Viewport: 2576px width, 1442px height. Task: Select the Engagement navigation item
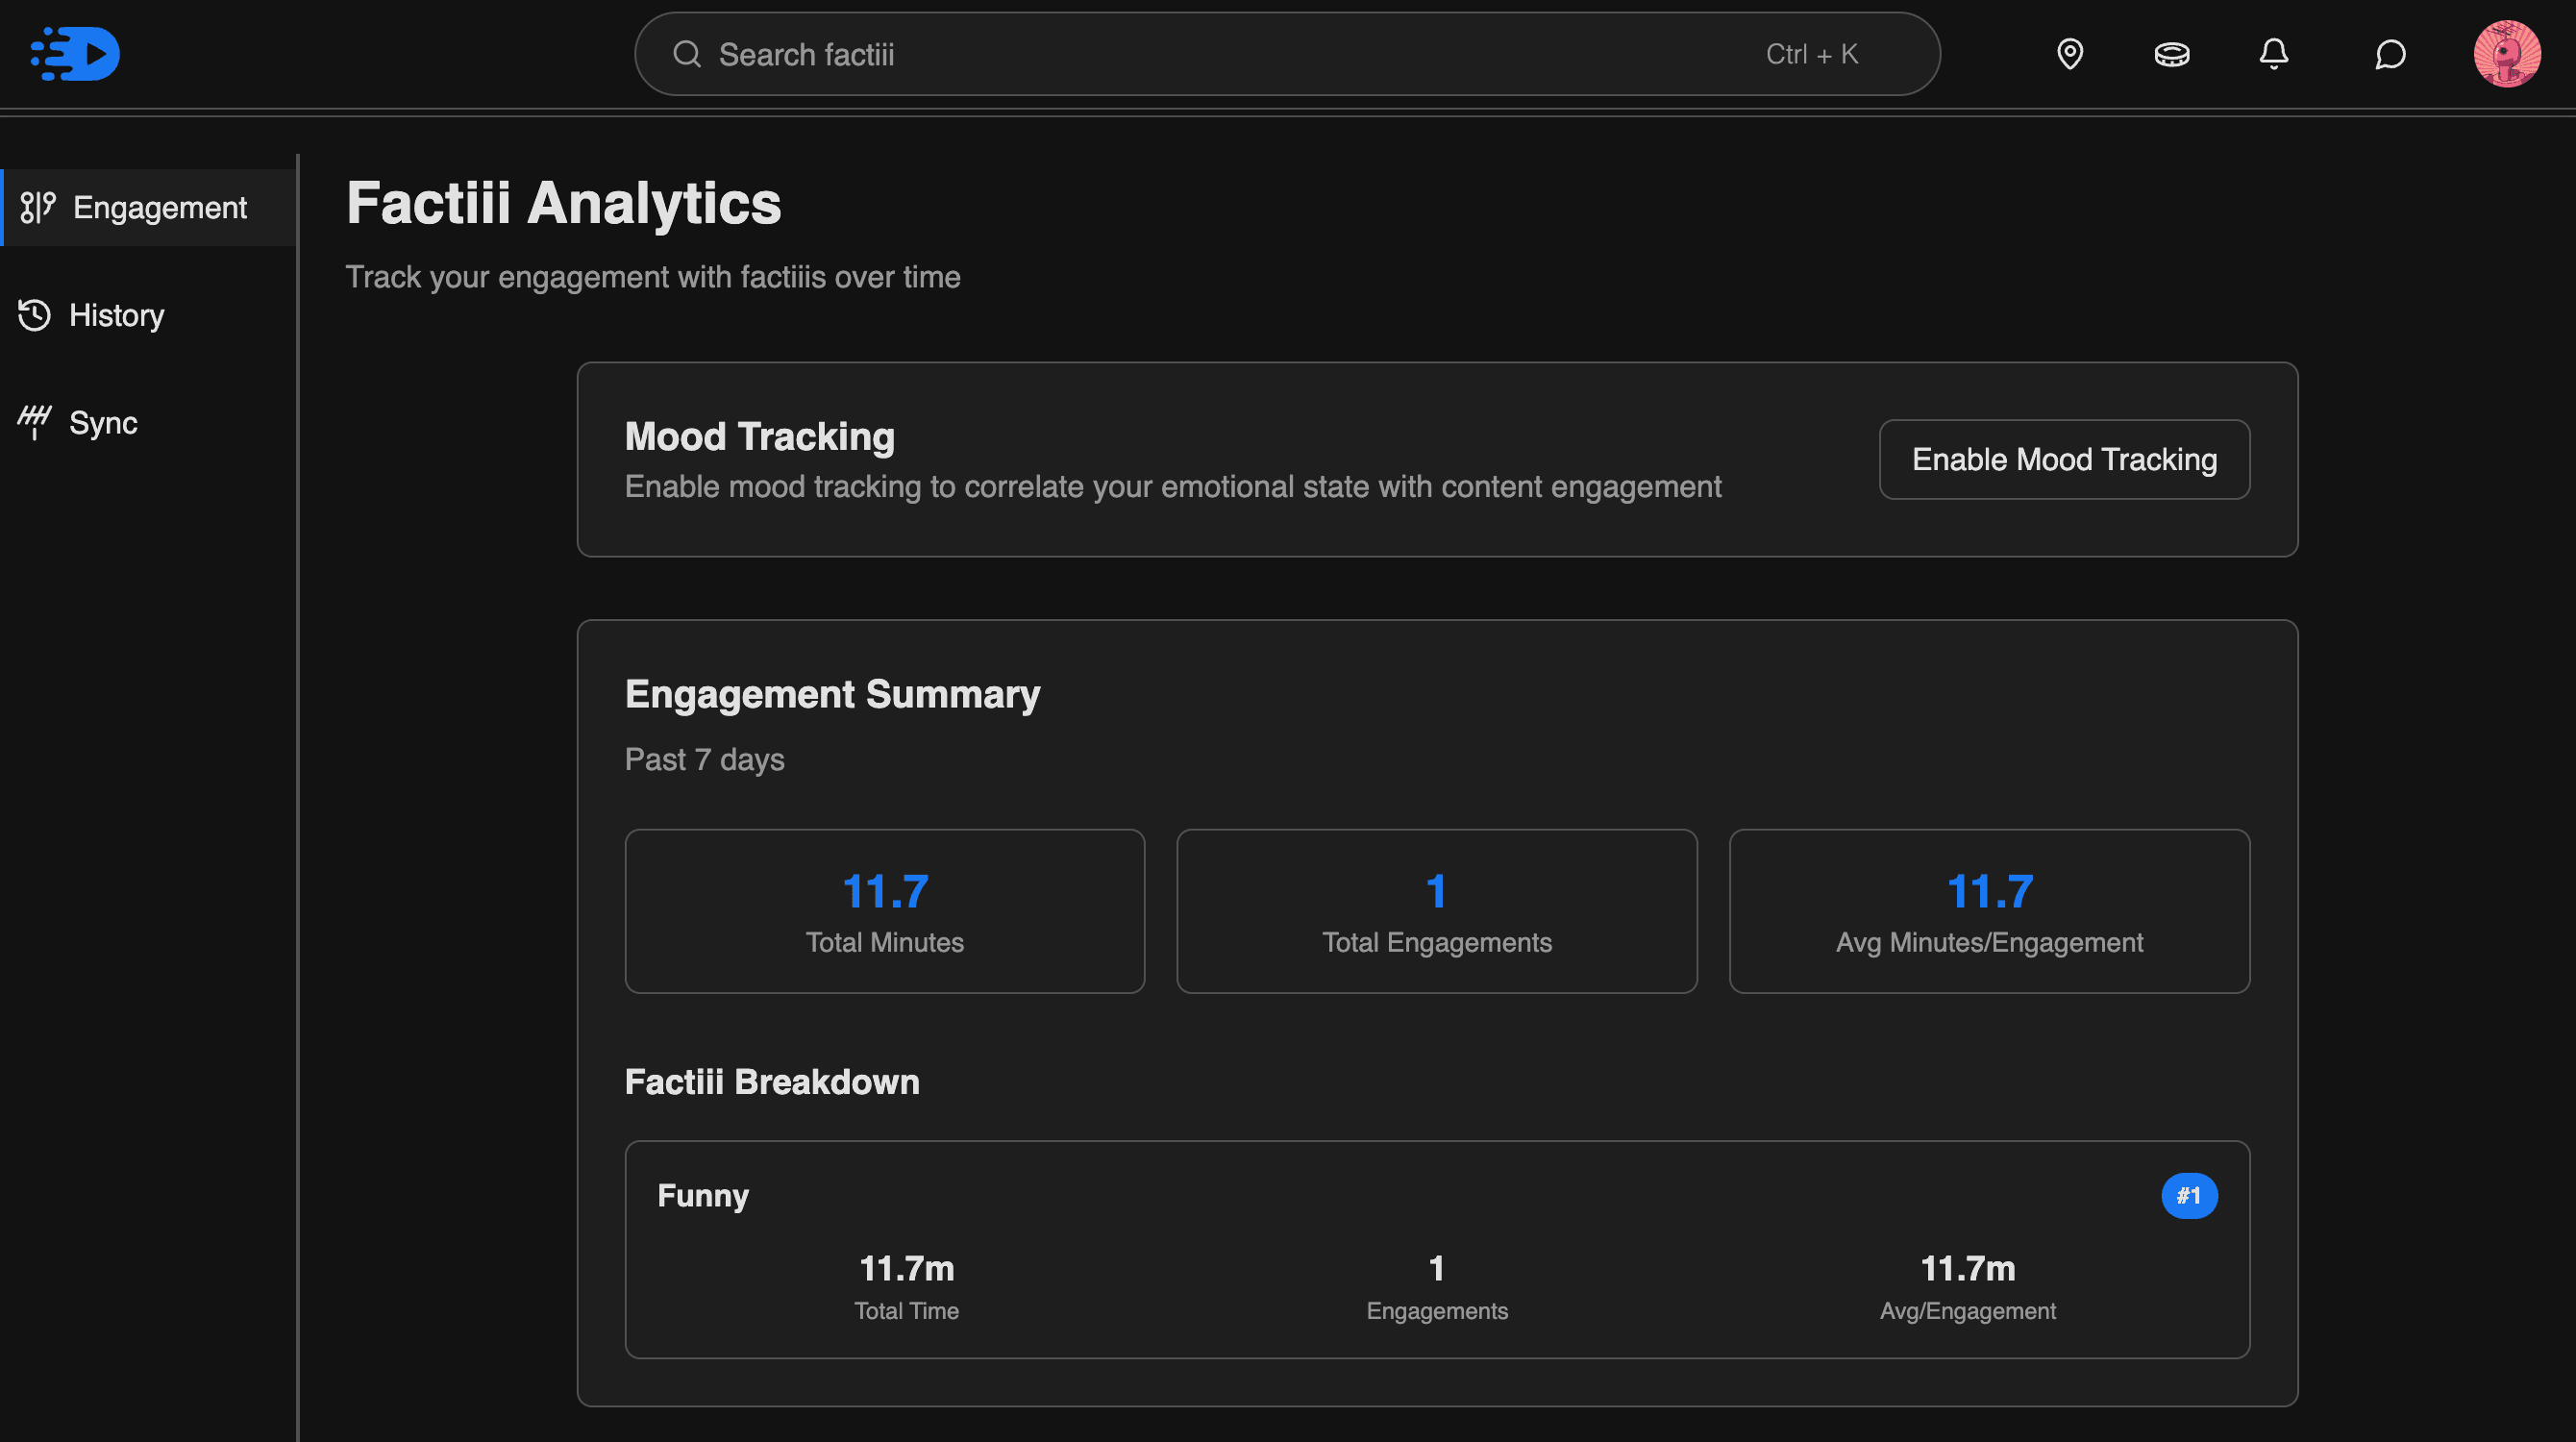148,207
